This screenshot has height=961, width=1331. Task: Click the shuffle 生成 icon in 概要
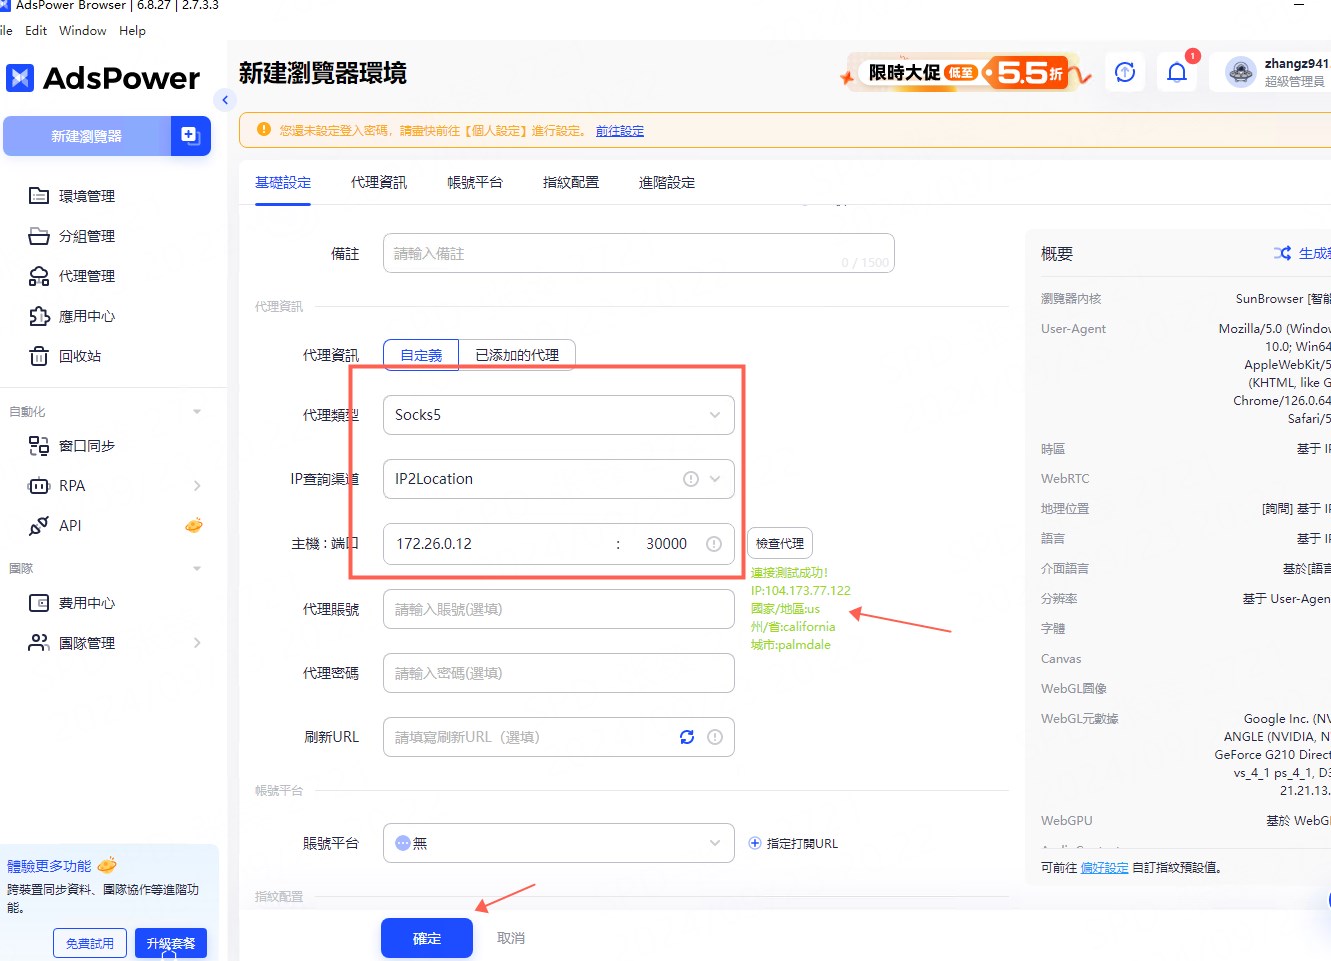tap(1282, 253)
